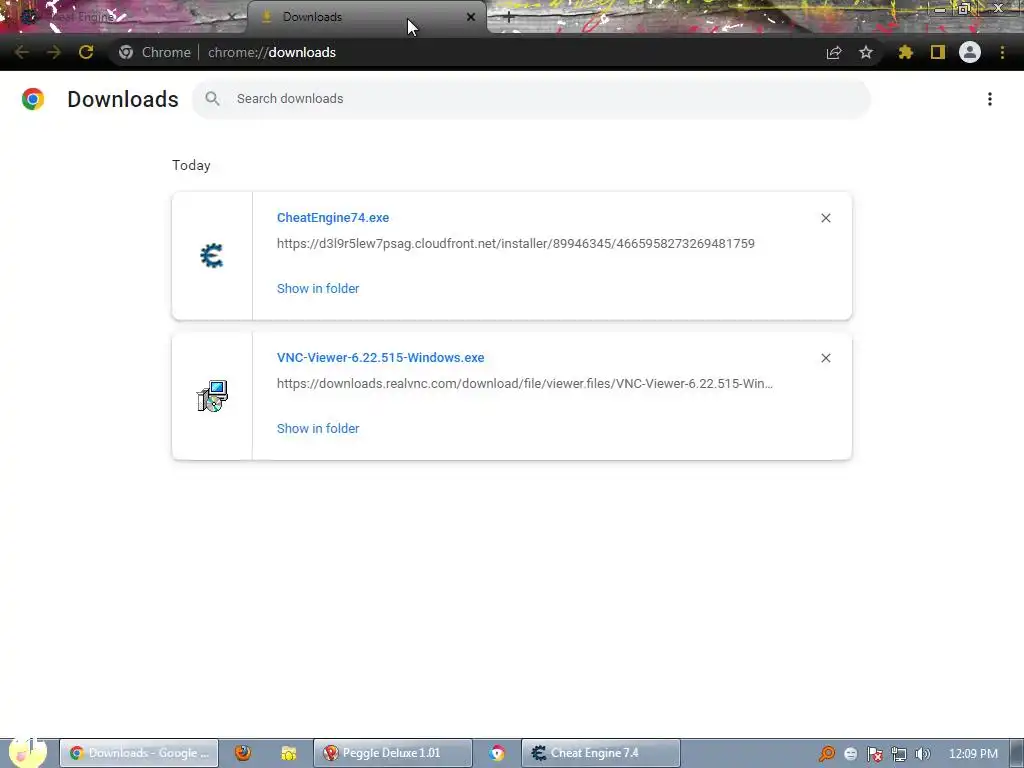This screenshot has height=768, width=1024.
Task: Open the Start button on the taskbar
Action: (25, 753)
